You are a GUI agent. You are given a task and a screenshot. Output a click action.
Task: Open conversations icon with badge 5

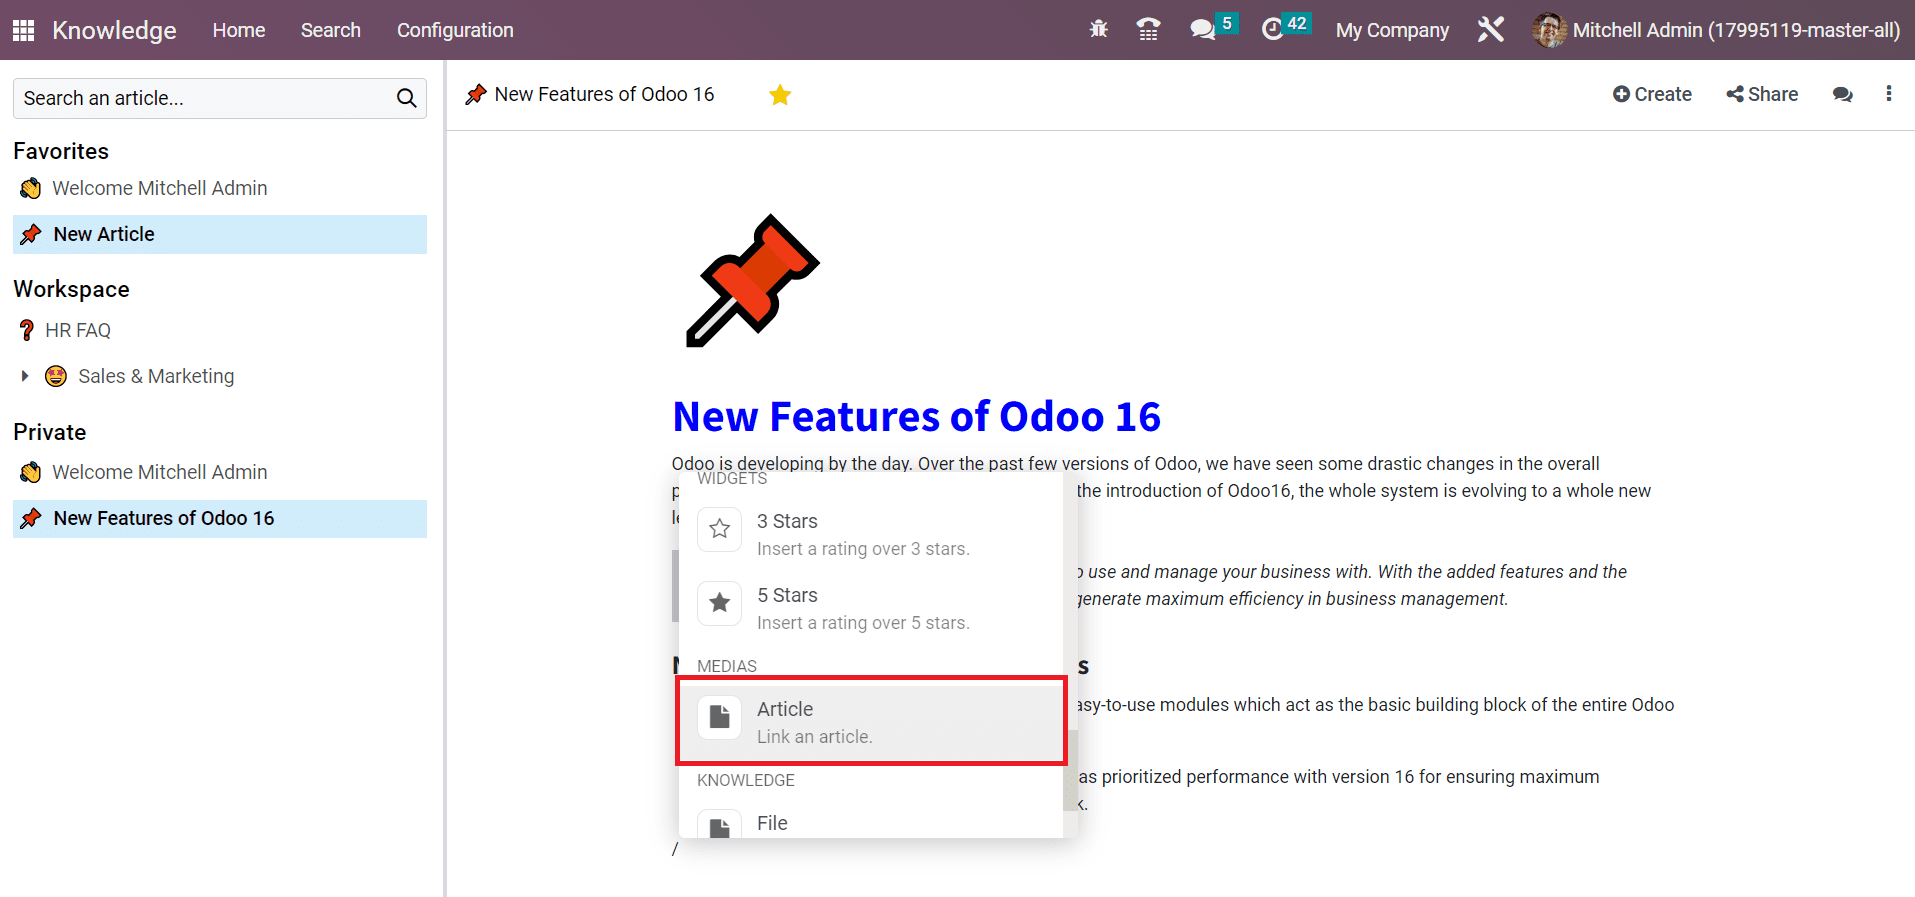[x=1213, y=27]
